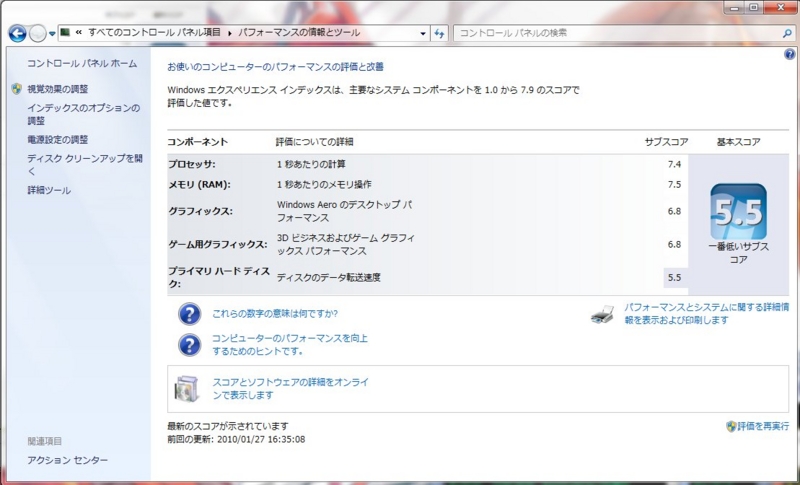
Task: Open 詳細ツール link
Action: (49, 190)
